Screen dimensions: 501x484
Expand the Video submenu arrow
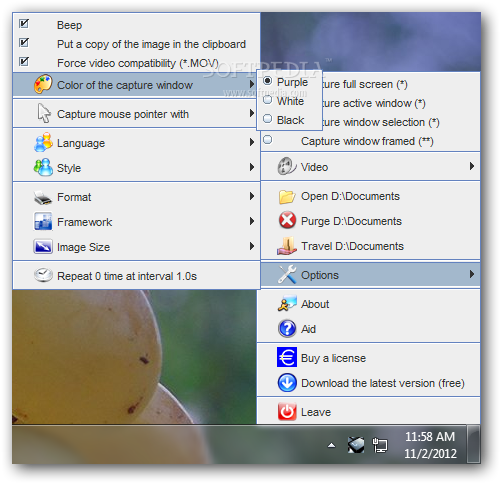point(472,166)
